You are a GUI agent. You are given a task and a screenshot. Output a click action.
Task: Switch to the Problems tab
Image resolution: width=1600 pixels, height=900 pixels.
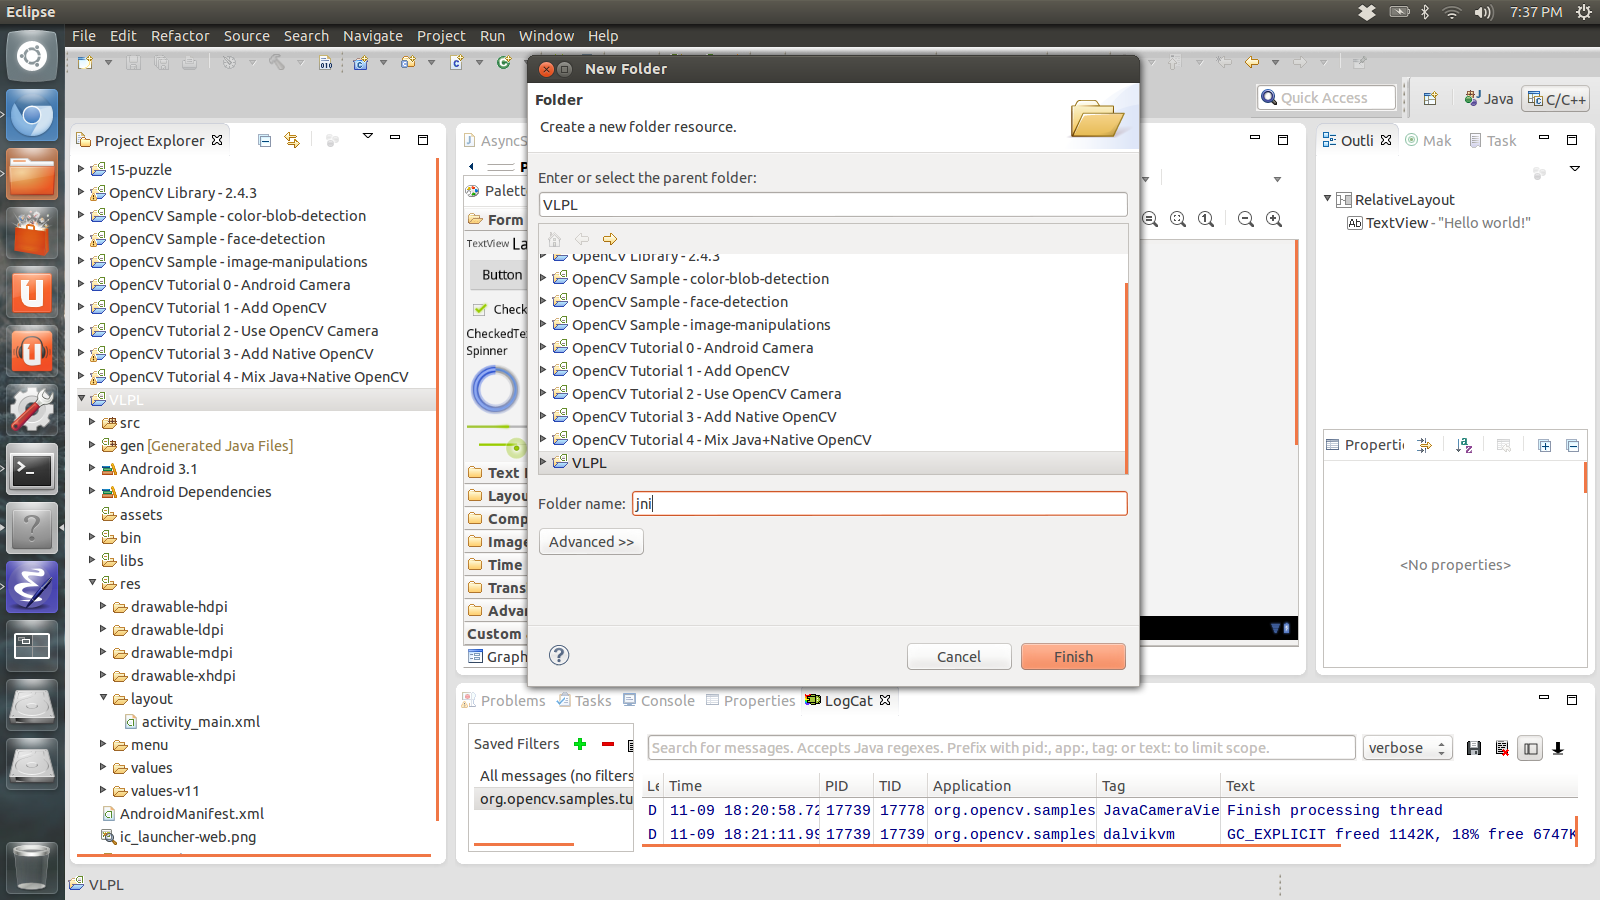[x=504, y=700]
